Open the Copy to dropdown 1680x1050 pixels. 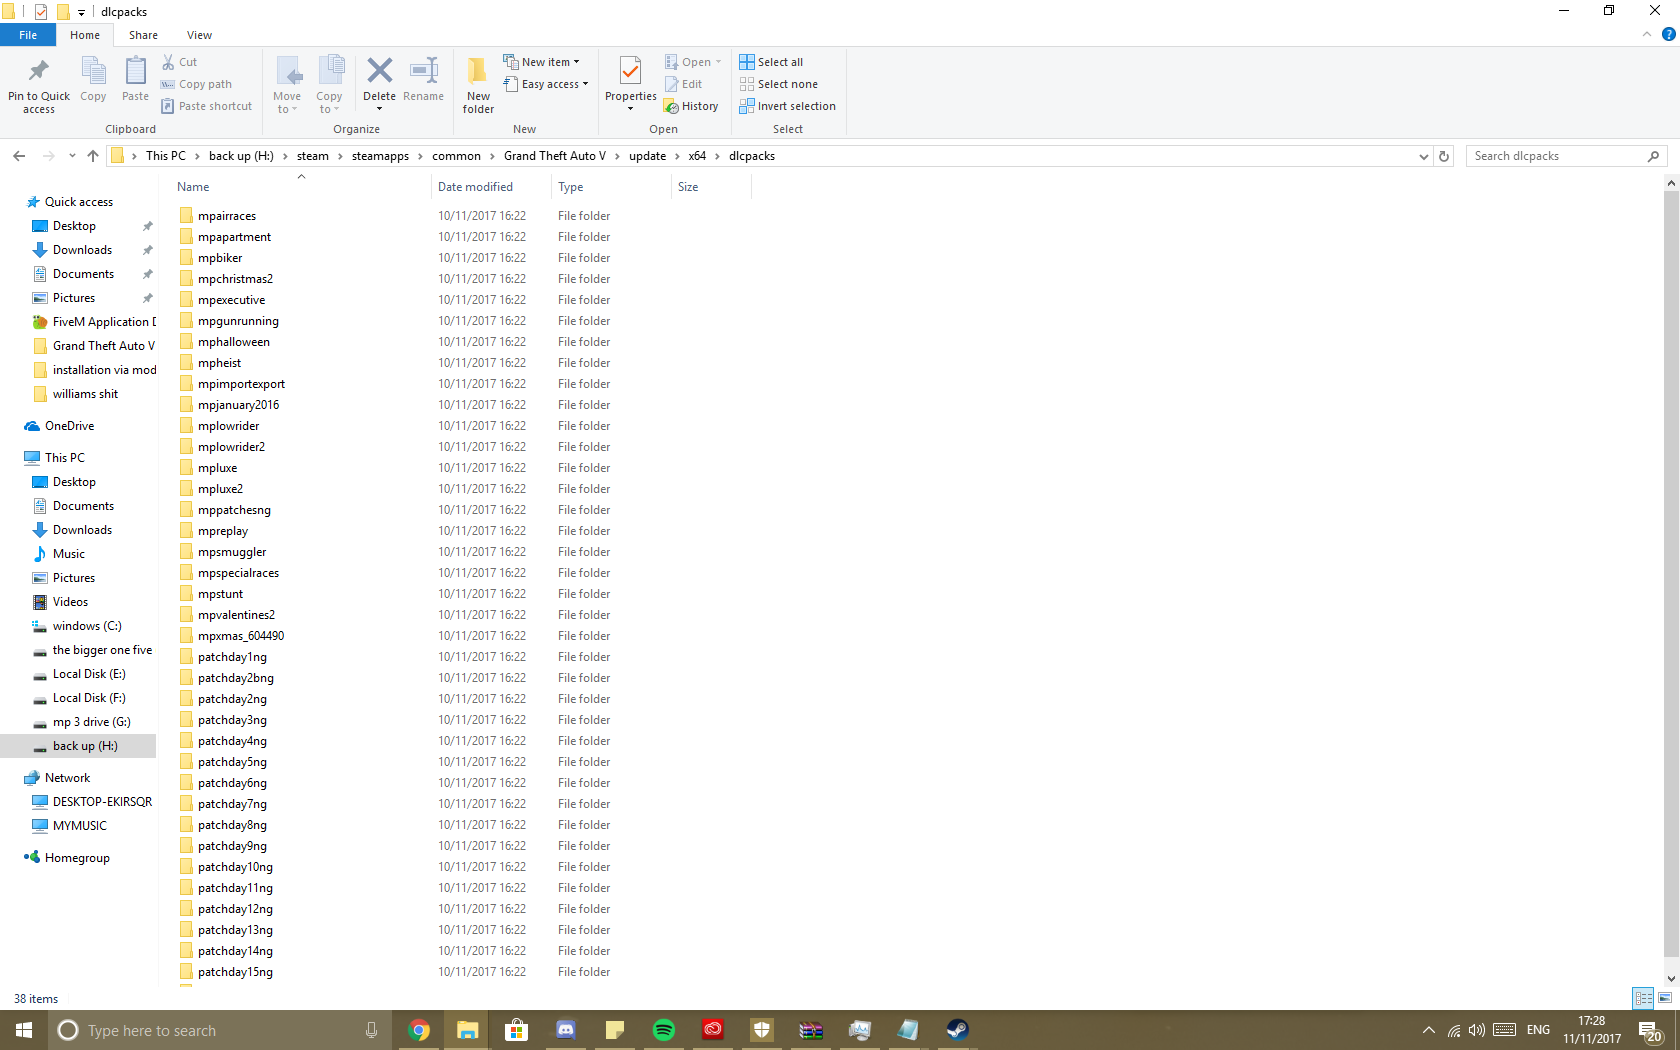click(329, 85)
